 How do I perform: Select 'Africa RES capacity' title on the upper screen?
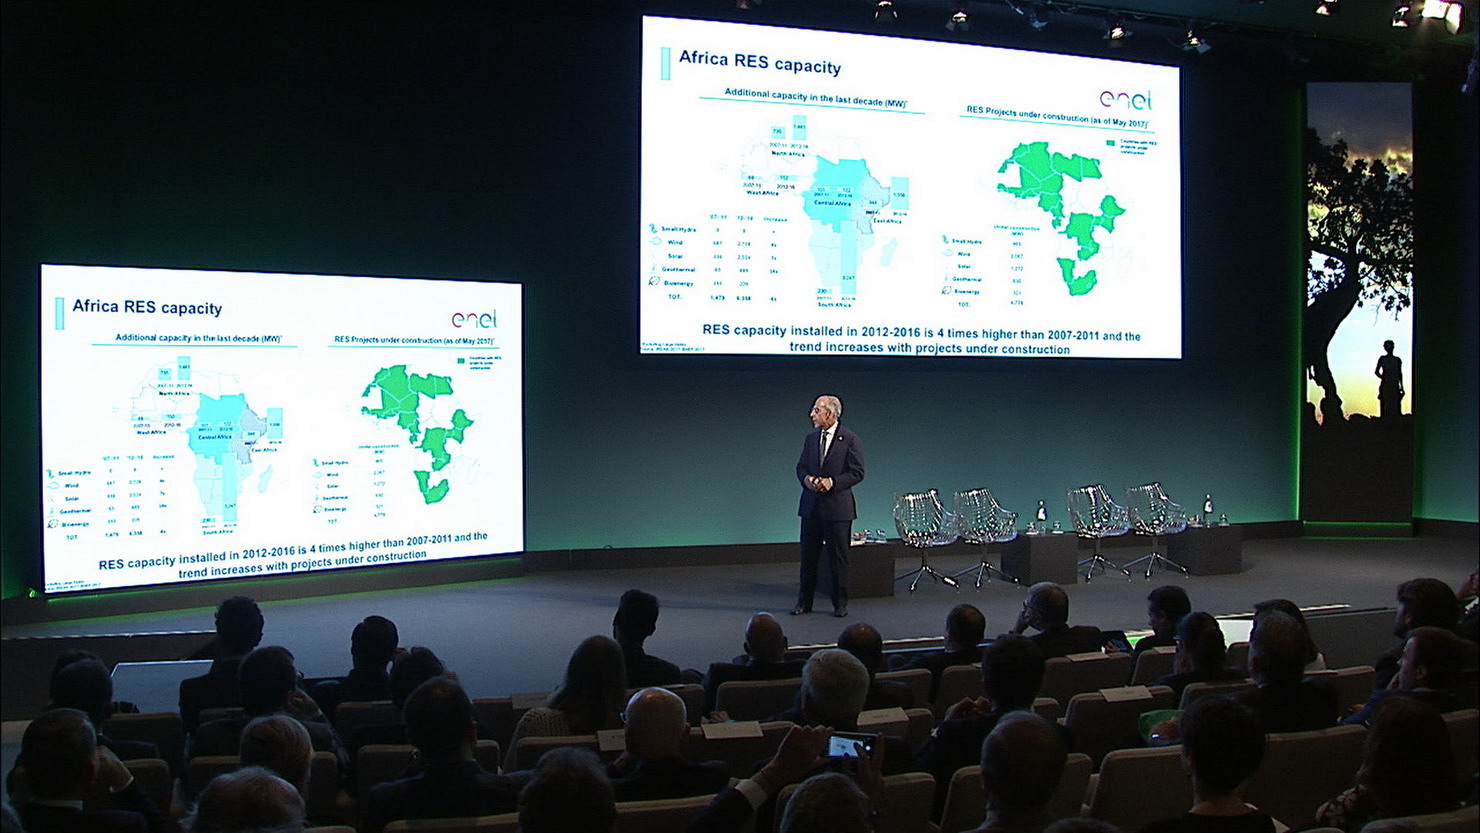pyautogui.click(x=760, y=62)
